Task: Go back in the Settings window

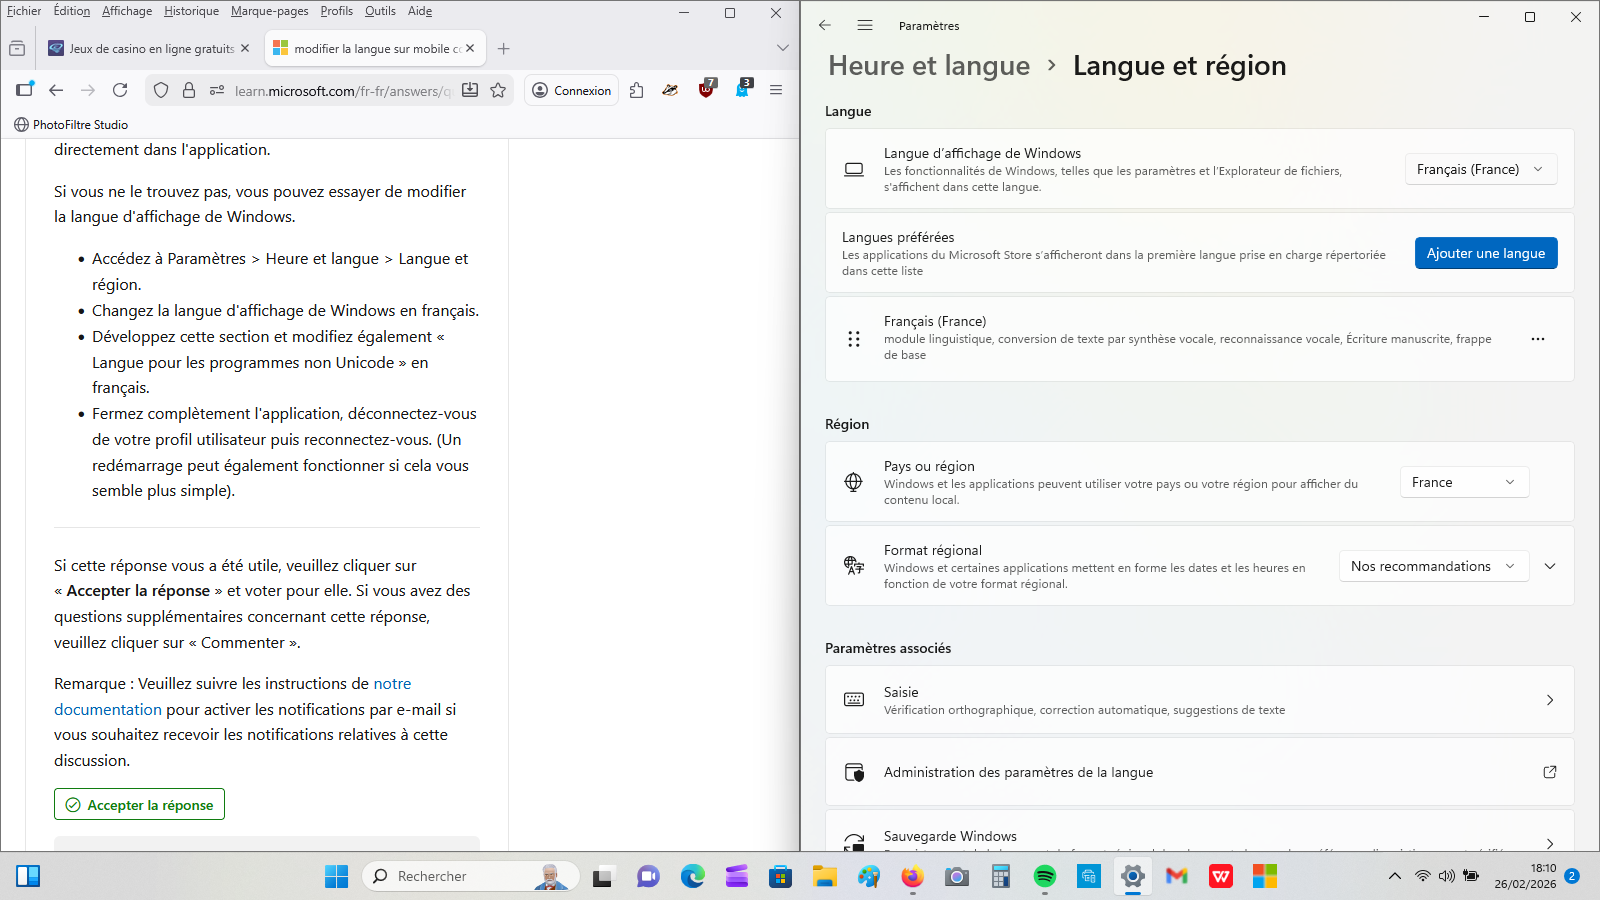Action: coord(825,25)
